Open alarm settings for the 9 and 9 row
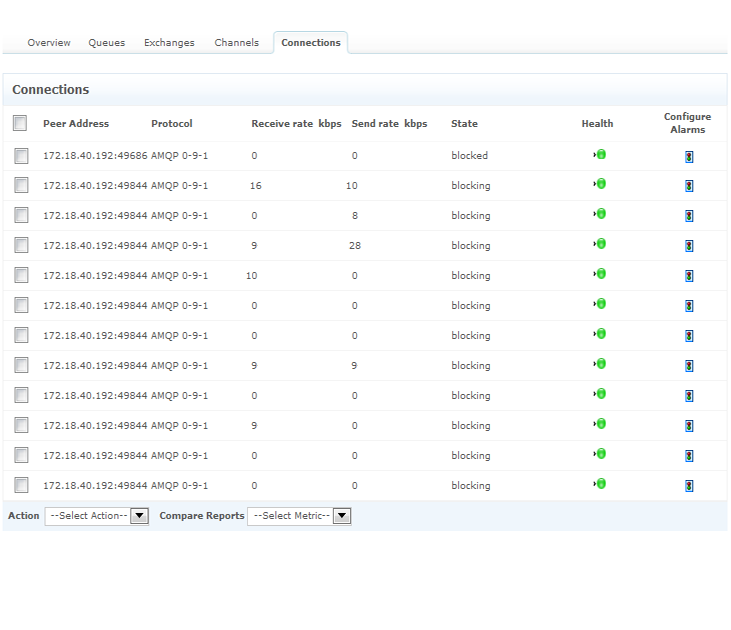 (x=689, y=366)
